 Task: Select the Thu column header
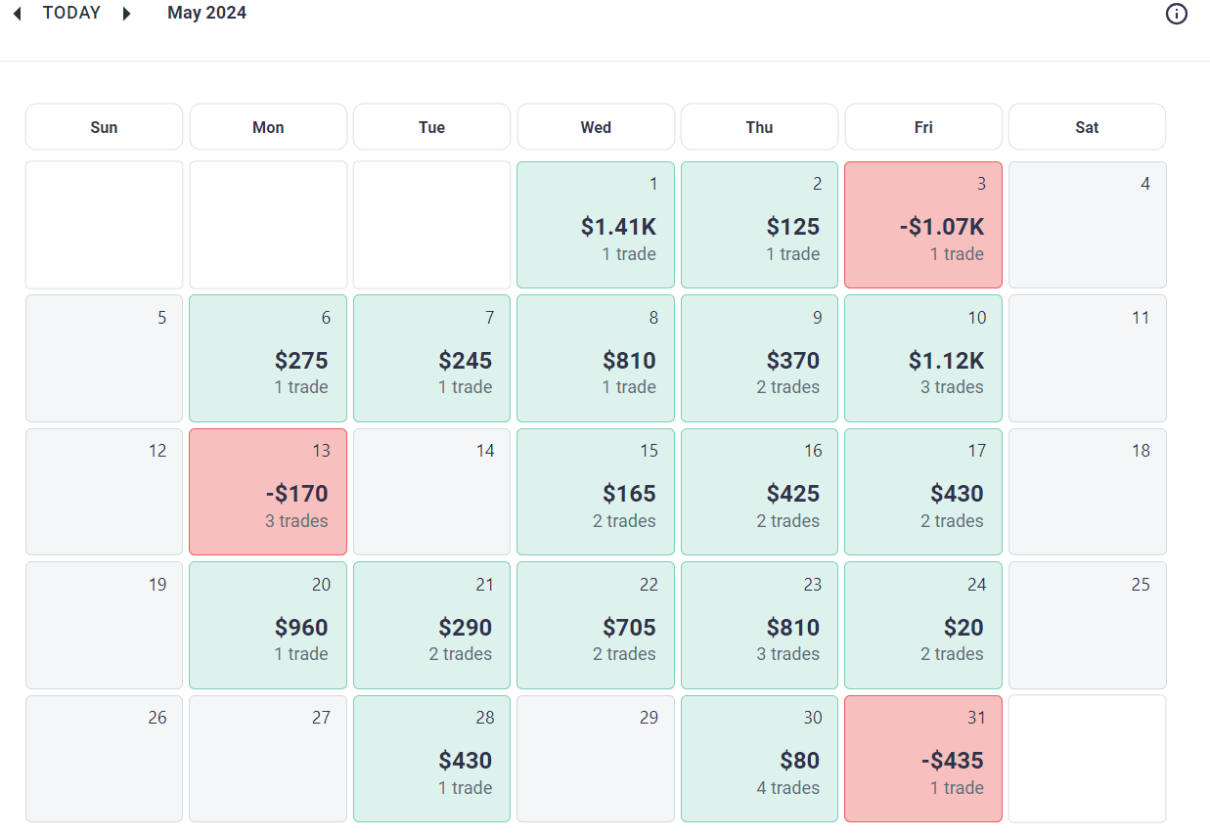click(x=760, y=127)
